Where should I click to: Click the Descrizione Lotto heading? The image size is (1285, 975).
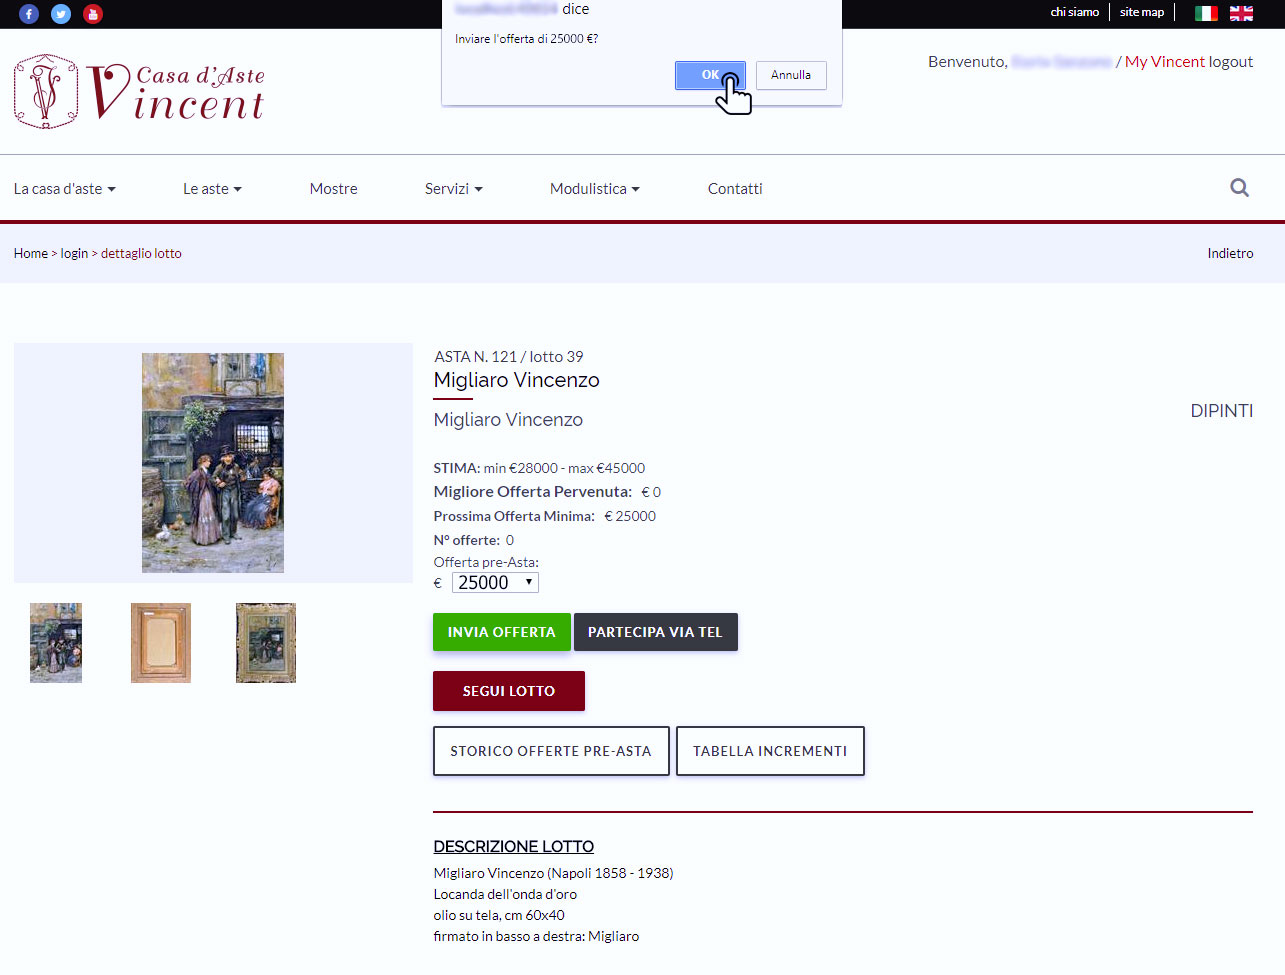[514, 847]
